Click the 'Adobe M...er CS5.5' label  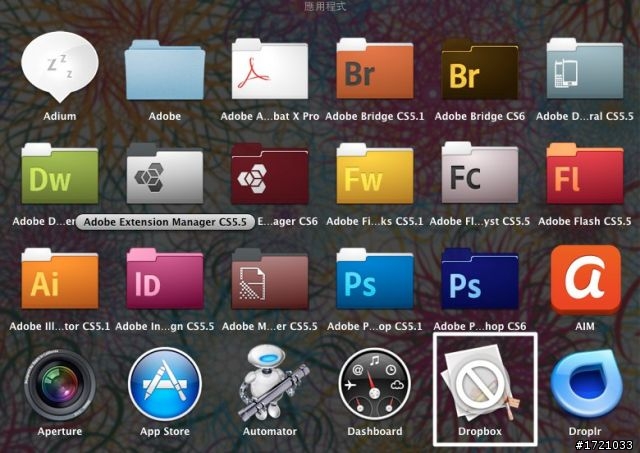[269, 326]
